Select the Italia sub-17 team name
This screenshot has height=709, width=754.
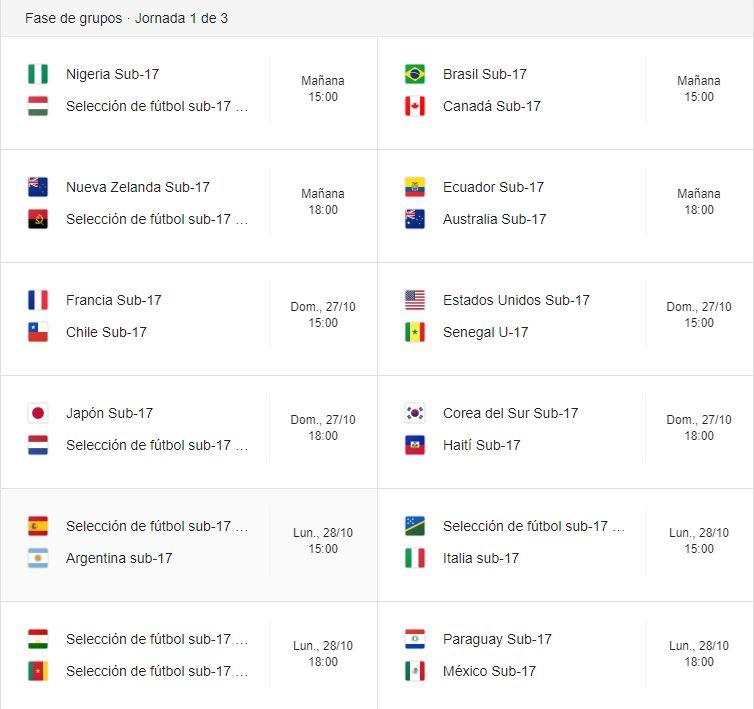coord(481,558)
